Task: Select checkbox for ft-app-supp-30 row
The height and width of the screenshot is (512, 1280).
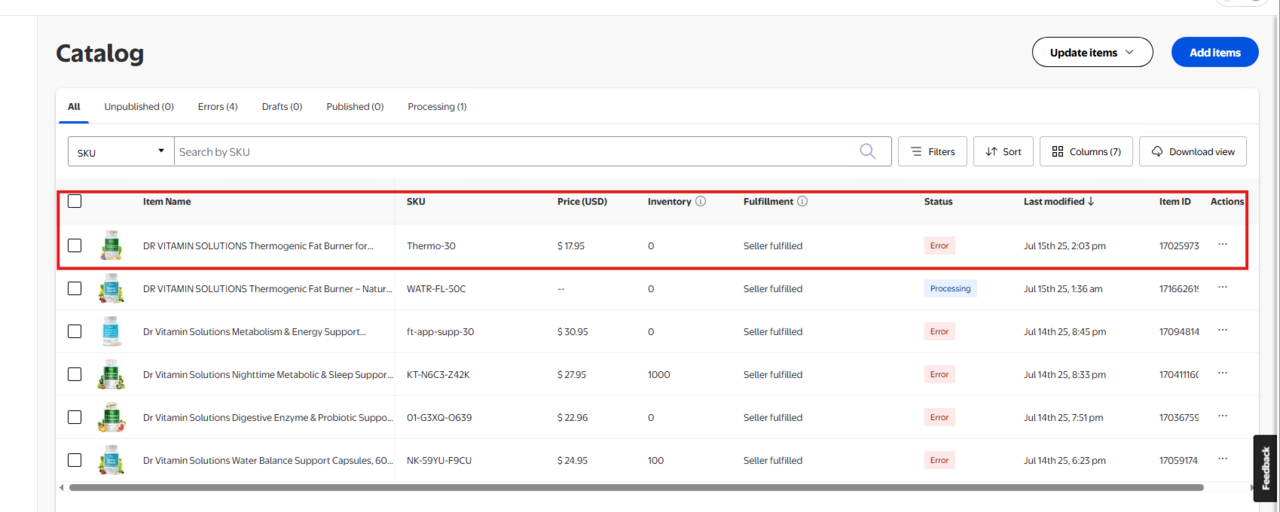Action: point(75,331)
